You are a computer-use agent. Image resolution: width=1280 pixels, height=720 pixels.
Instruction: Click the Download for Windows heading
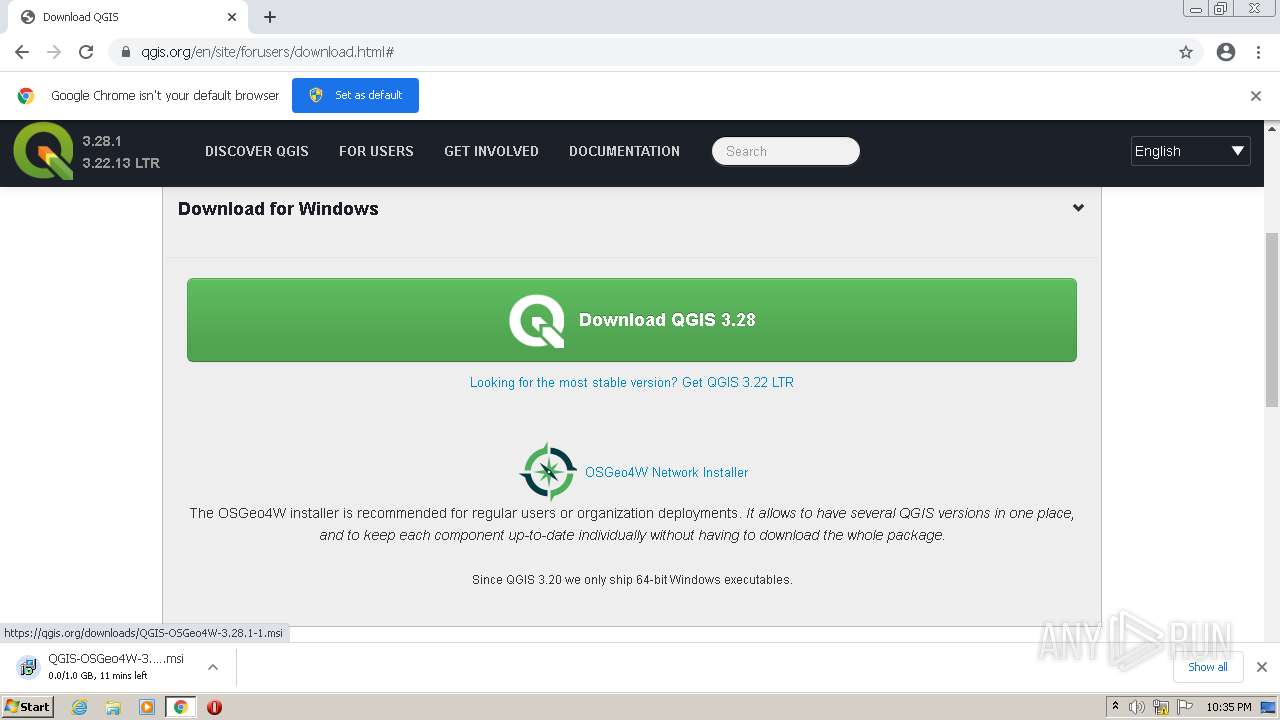pos(278,208)
